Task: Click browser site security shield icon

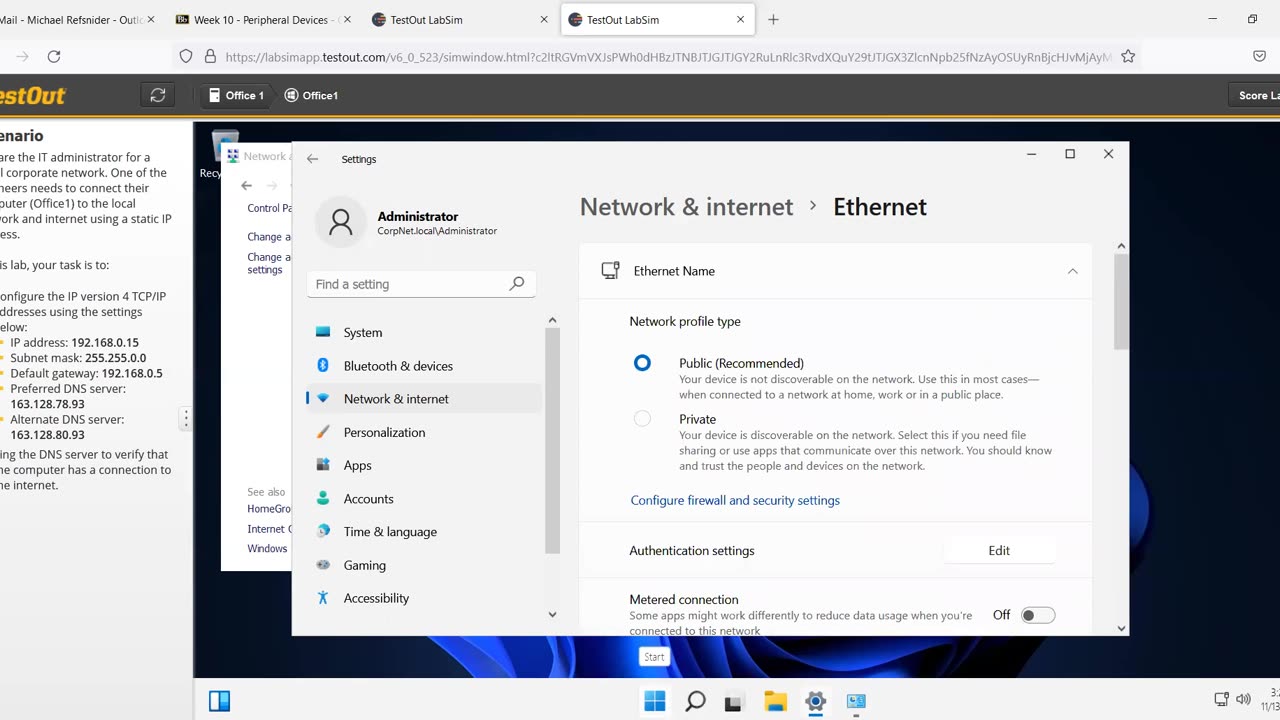Action: tap(186, 57)
